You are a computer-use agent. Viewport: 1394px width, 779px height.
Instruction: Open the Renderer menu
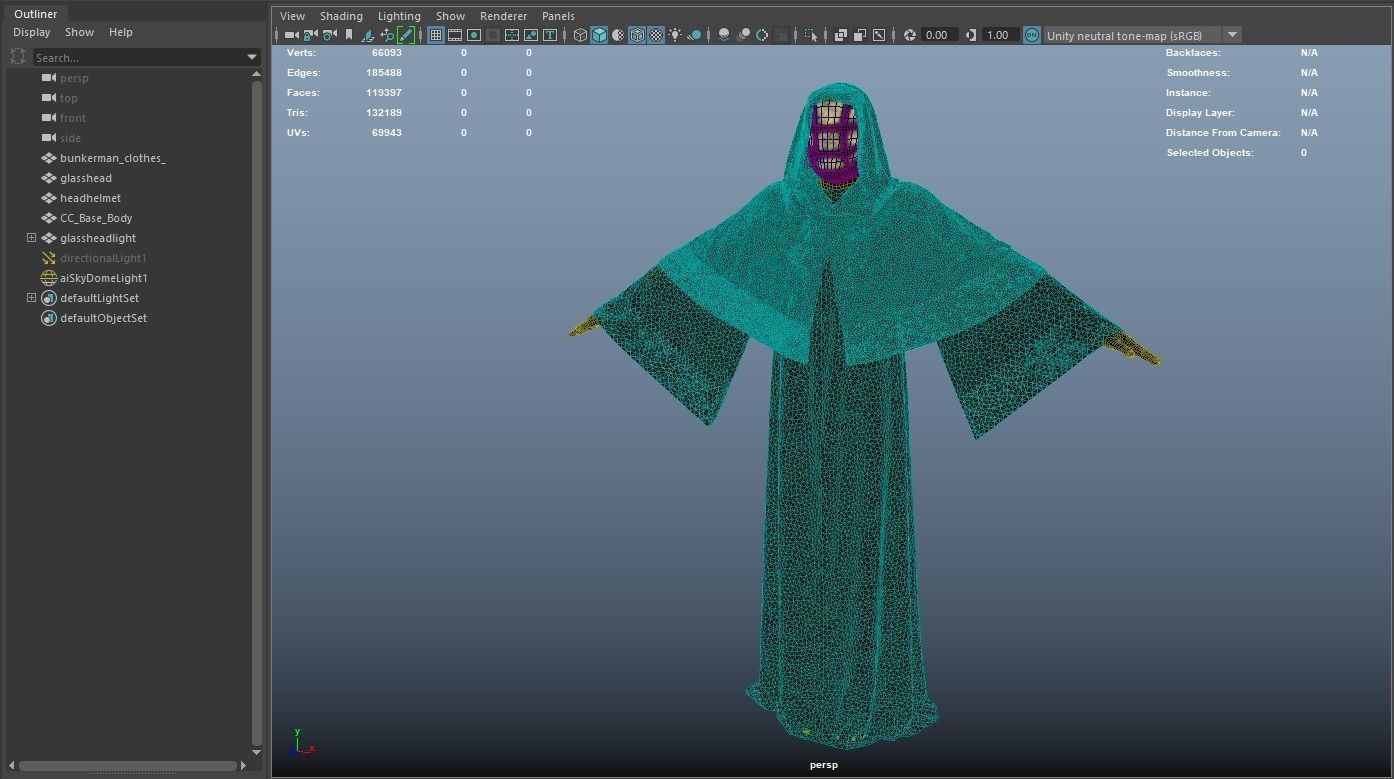coord(503,16)
